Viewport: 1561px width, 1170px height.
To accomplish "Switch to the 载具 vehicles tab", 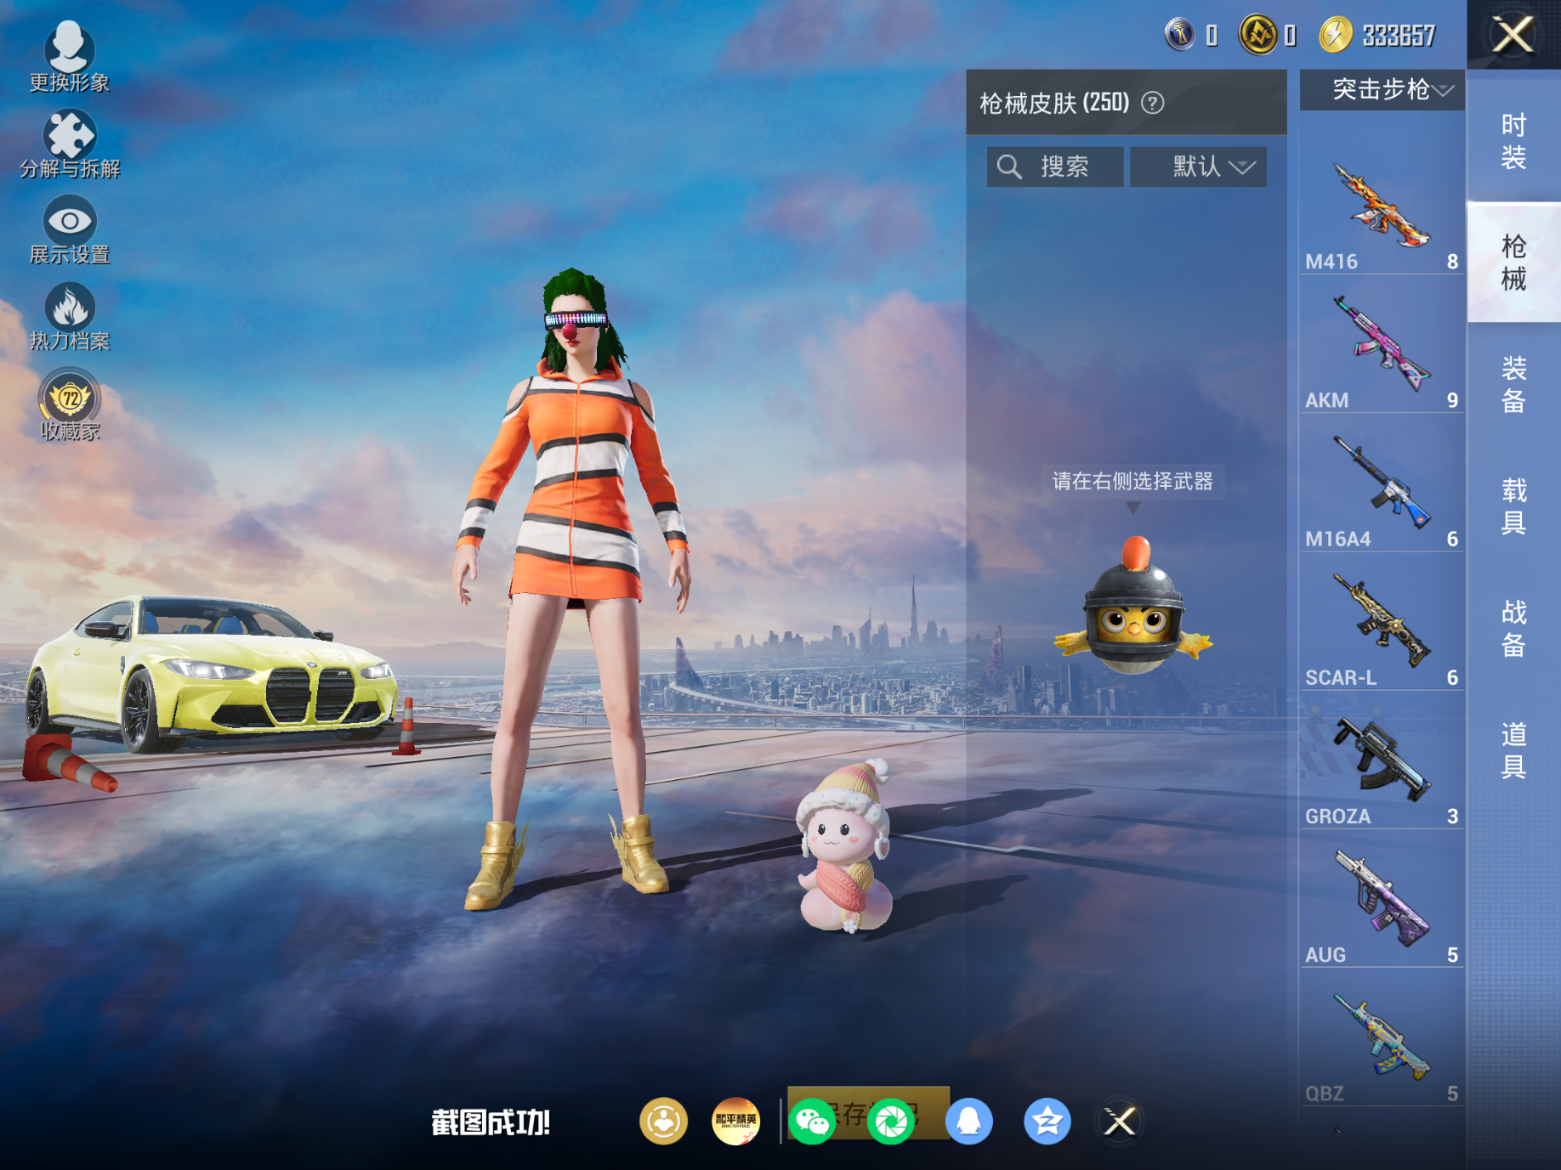I will click(1513, 506).
